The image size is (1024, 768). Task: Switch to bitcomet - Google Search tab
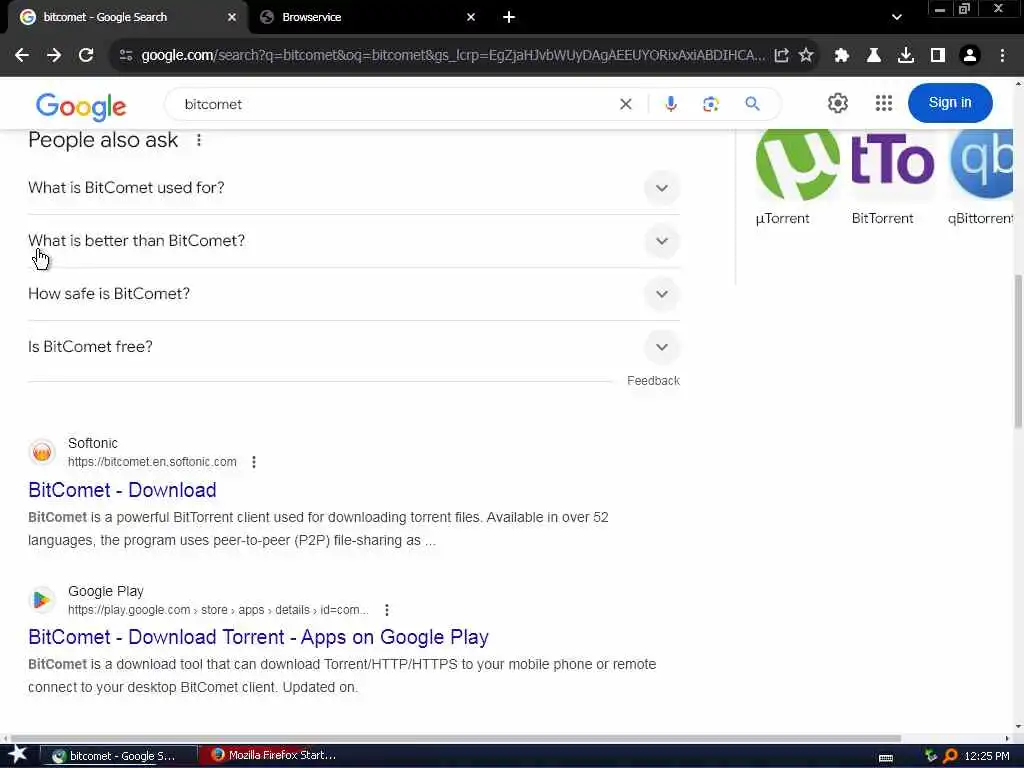point(127,17)
